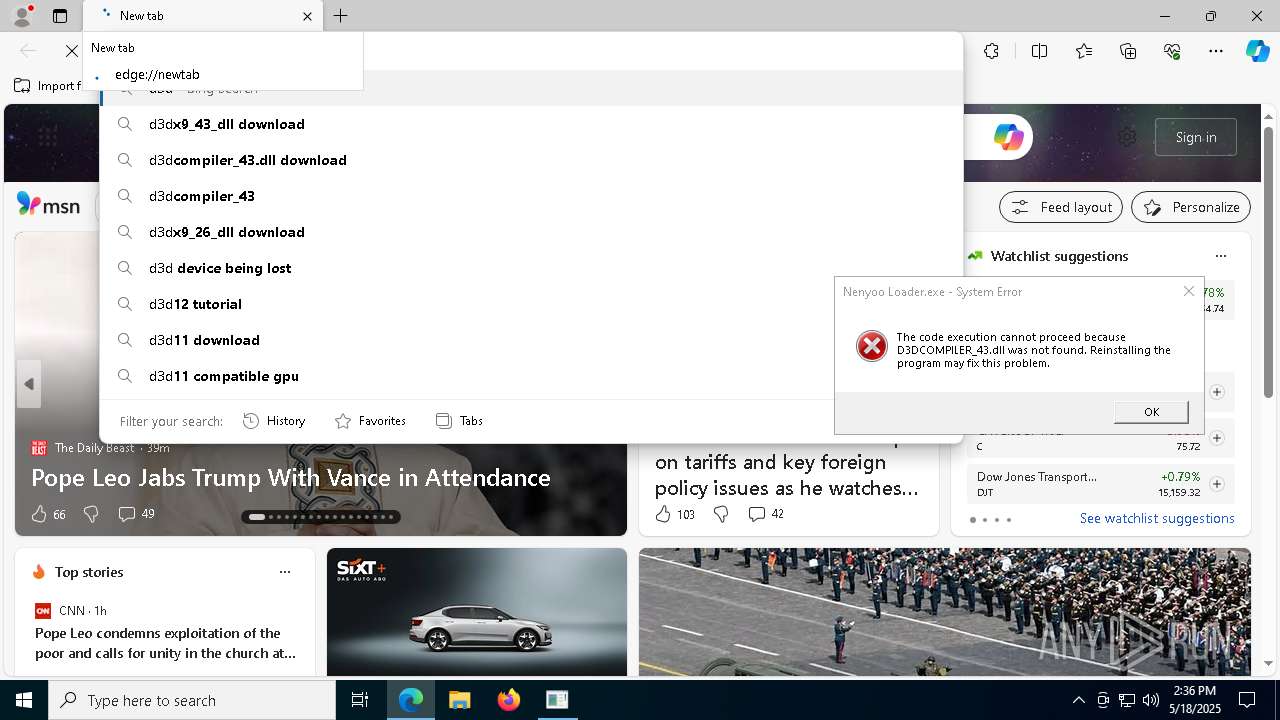The width and height of the screenshot is (1280, 720).
Task: Open See watchlist suggestions link
Action: pos(1157,518)
